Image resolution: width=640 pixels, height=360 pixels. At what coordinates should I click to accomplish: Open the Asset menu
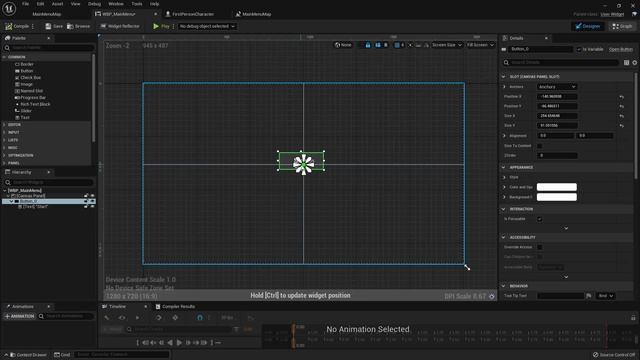click(x=57, y=4)
